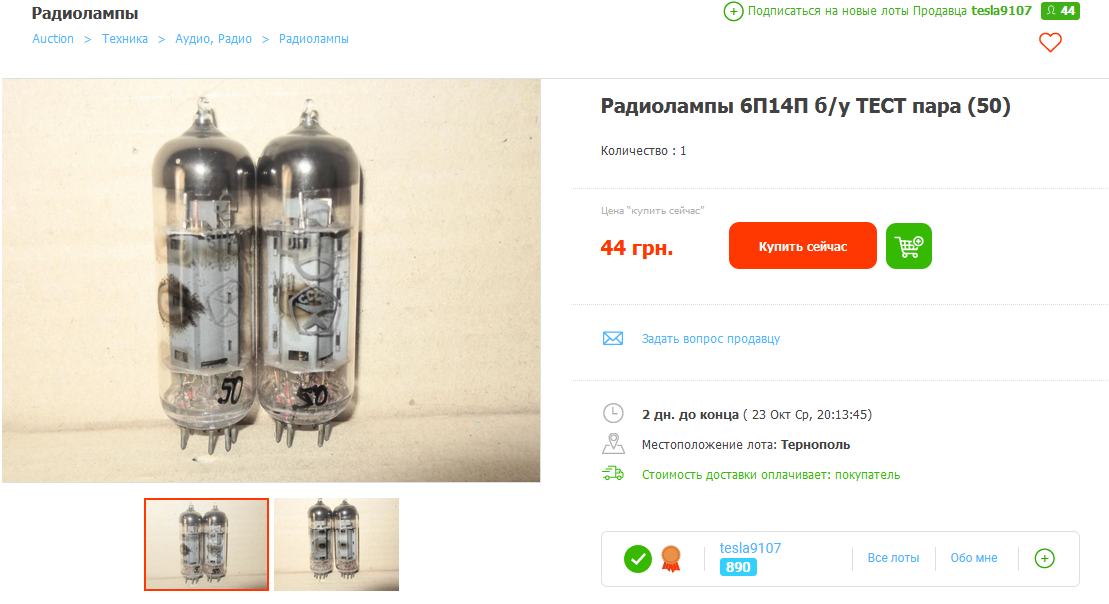This screenshot has height=604, width=1109.
Task: Open Техника breadcrumb category
Action: 124,39
